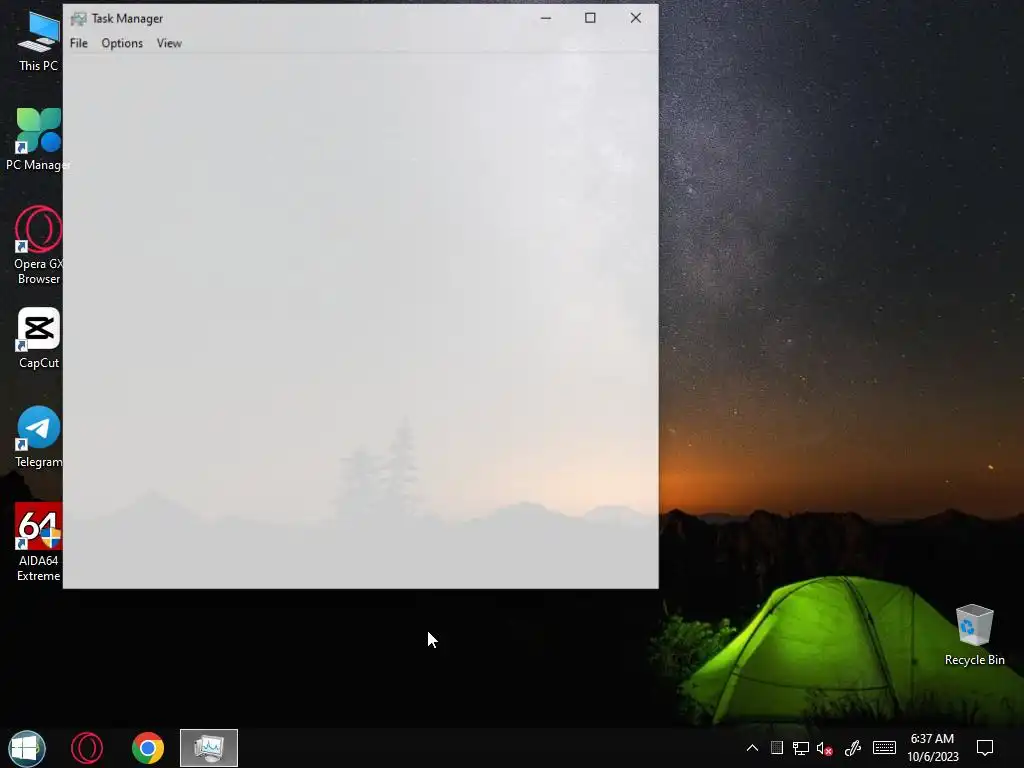The width and height of the screenshot is (1024, 768).
Task: Open the notification Action Center
Action: (985, 748)
